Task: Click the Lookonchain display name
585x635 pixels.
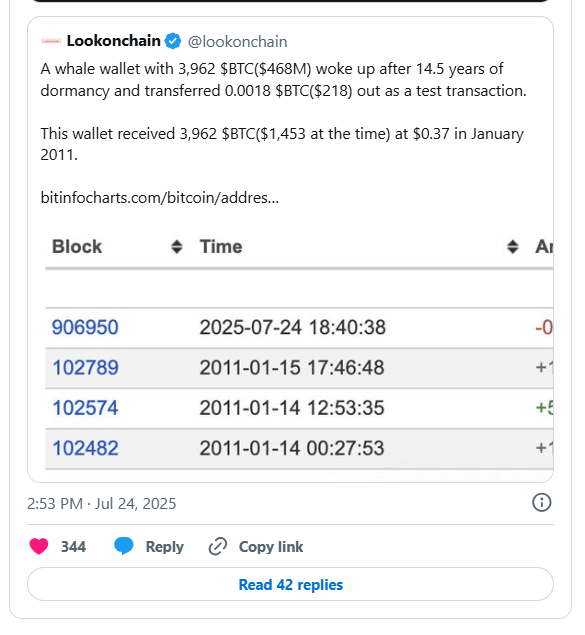Action: click(x=113, y=41)
